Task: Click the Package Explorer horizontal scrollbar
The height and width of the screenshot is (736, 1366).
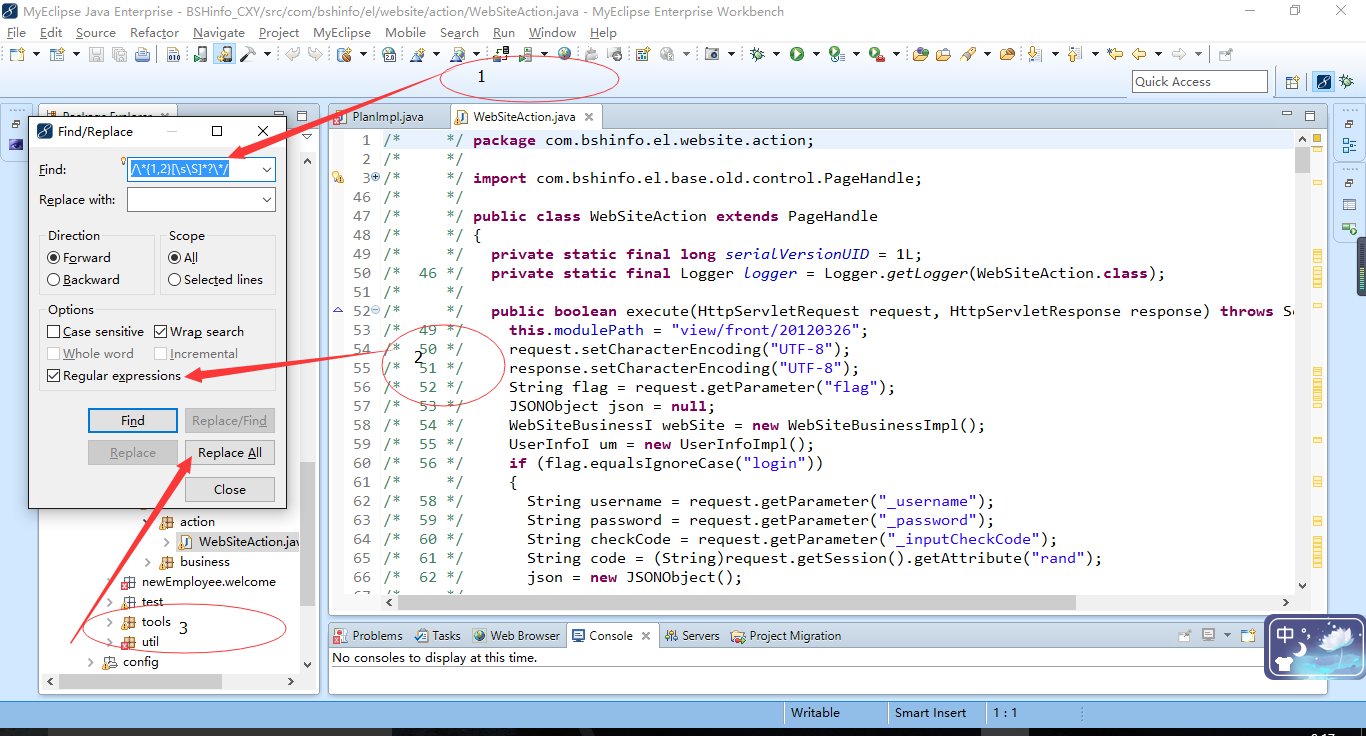Action: [170, 681]
